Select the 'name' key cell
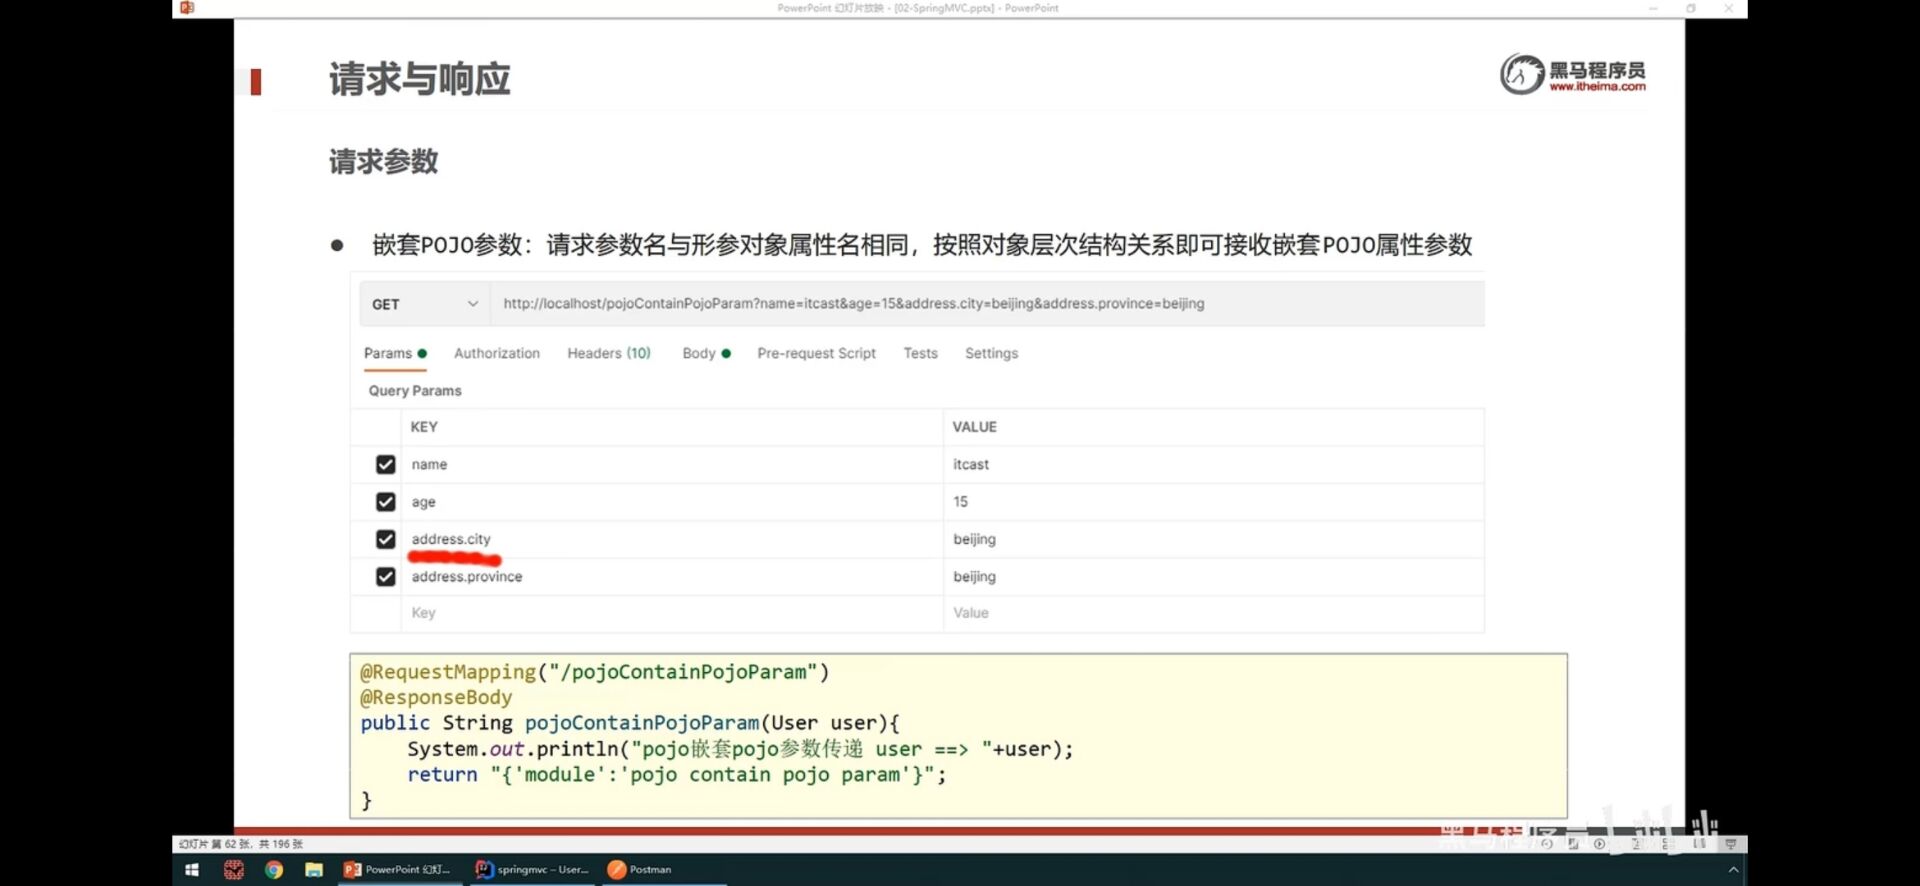Image resolution: width=1920 pixels, height=886 pixels. (x=673, y=465)
